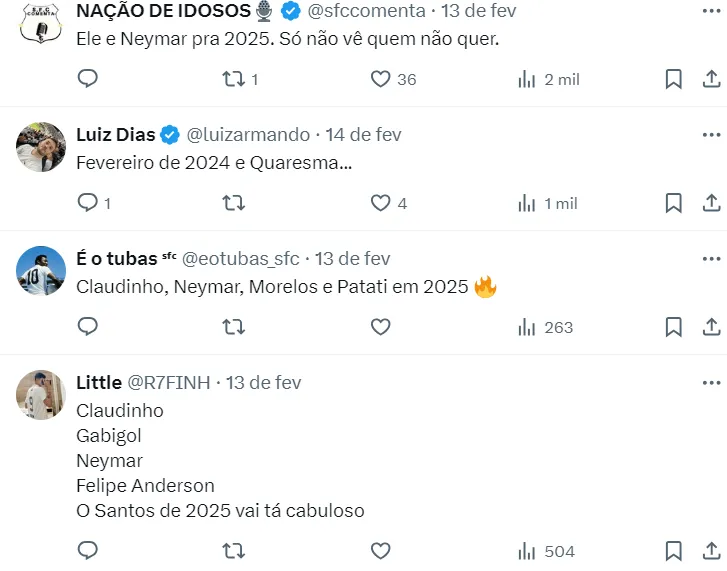View analytics showing 504 views
727x571 pixels.
[x=548, y=551]
